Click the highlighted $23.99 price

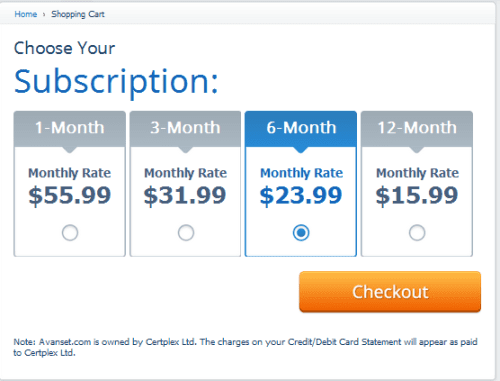click(x=301, y=196)
